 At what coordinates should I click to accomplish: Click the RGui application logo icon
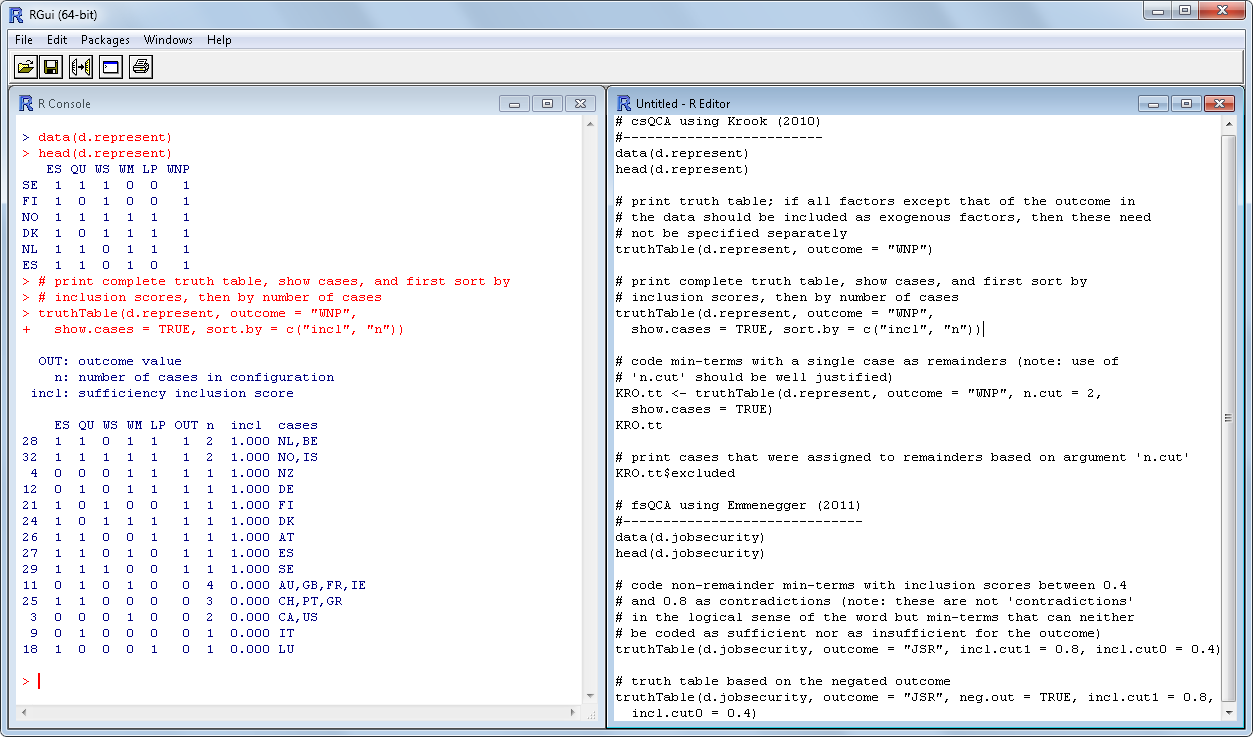[x=16, y=14]
